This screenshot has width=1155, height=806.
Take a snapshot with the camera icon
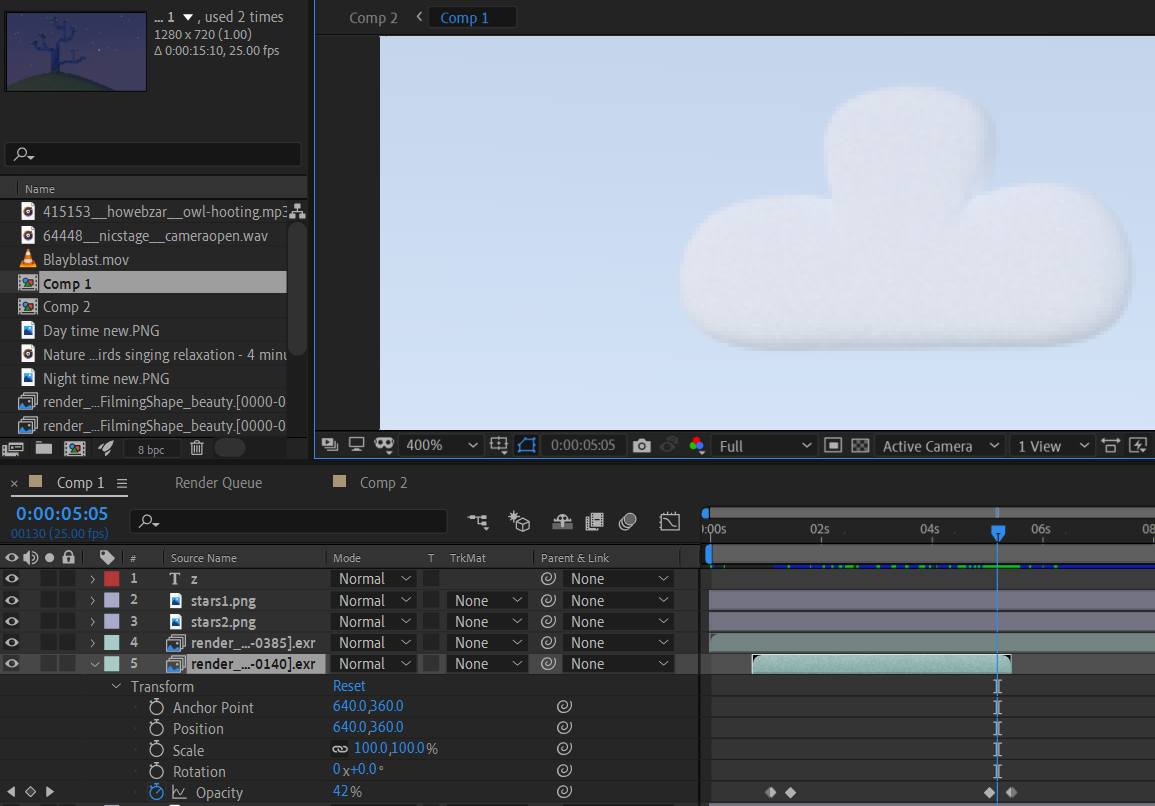point(642,446)
